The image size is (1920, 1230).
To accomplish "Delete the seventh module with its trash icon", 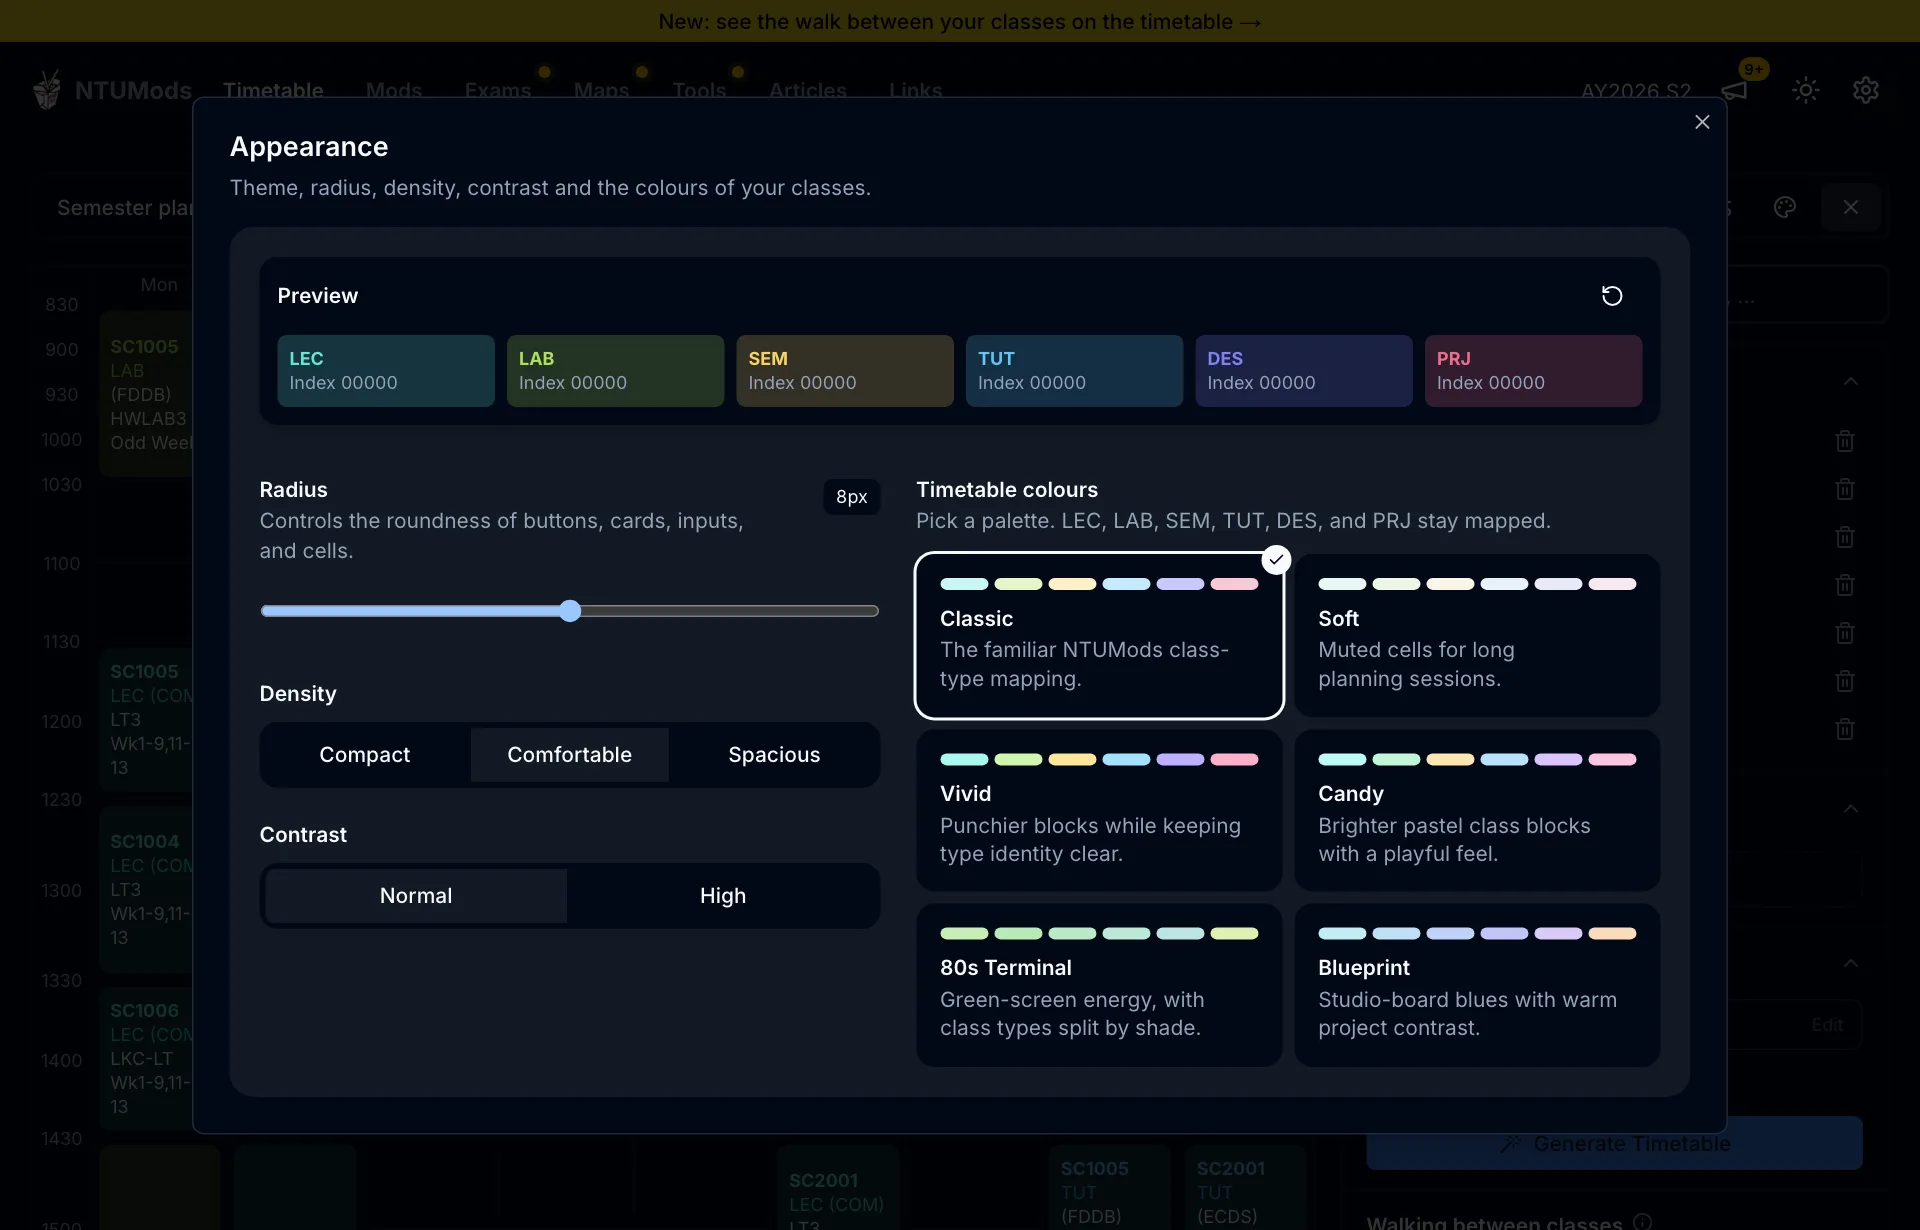I will 1845,729.
